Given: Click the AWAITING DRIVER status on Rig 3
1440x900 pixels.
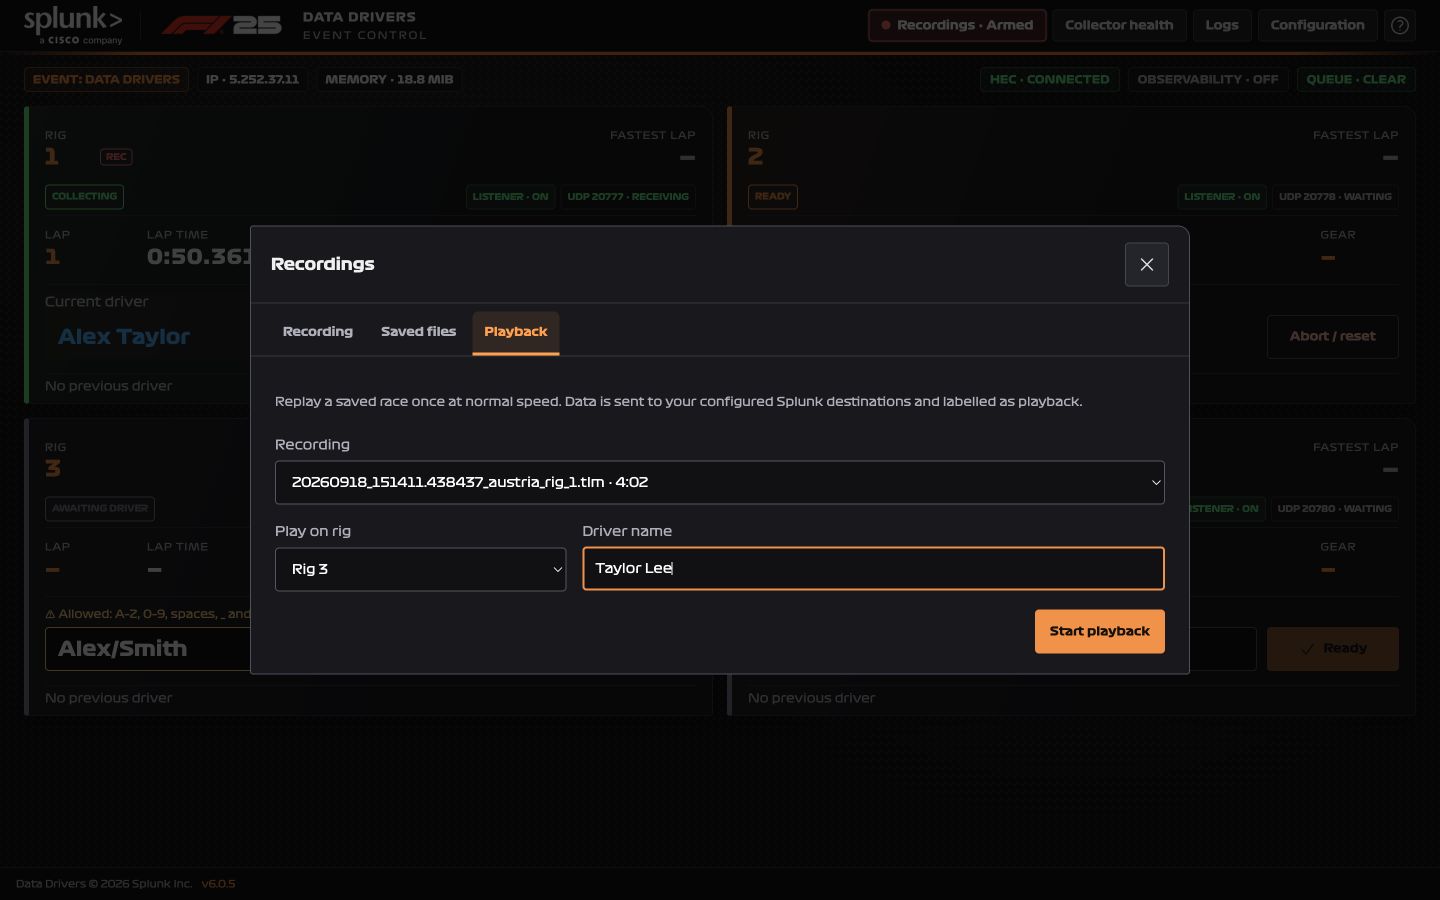Looking at the screenshot, I should (100, 509).
